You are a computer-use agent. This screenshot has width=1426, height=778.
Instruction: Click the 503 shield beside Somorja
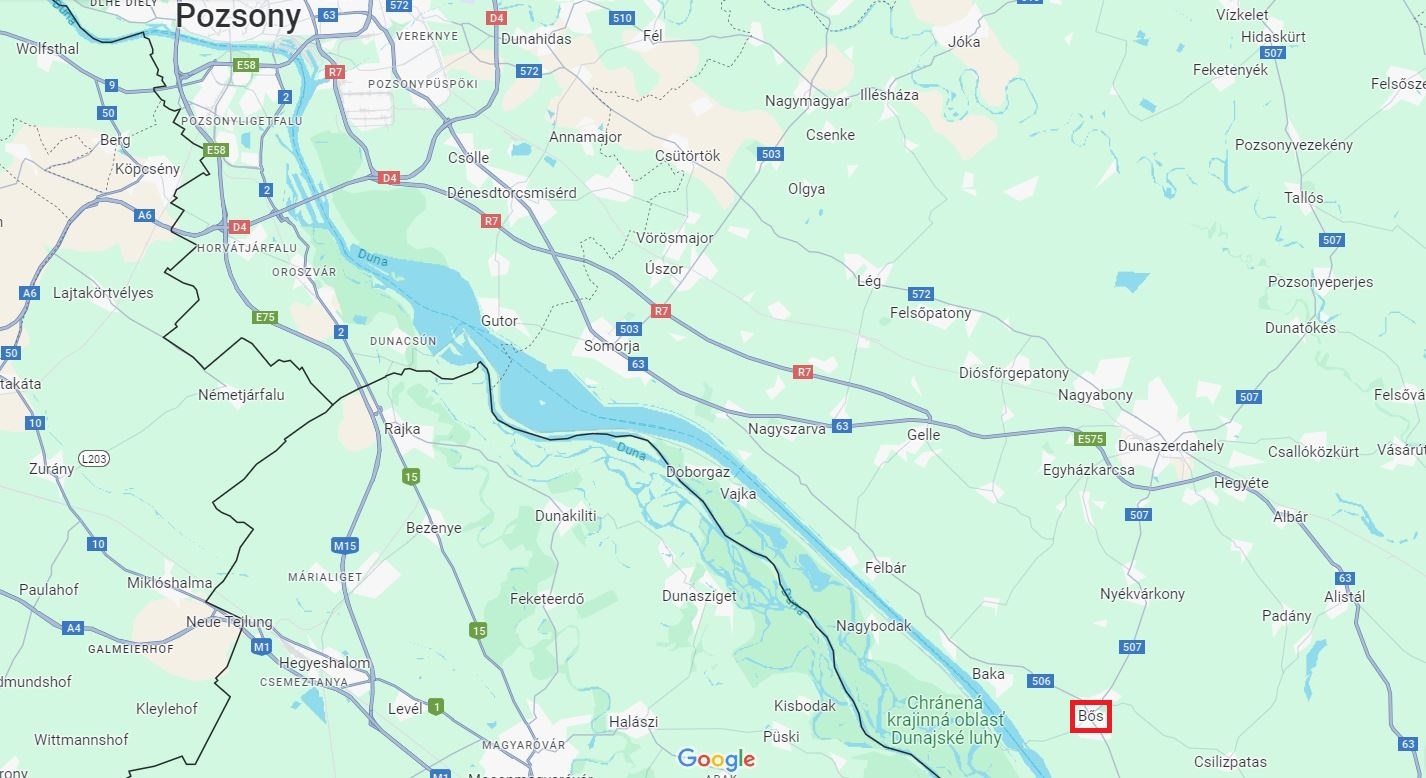click(629, 329)
